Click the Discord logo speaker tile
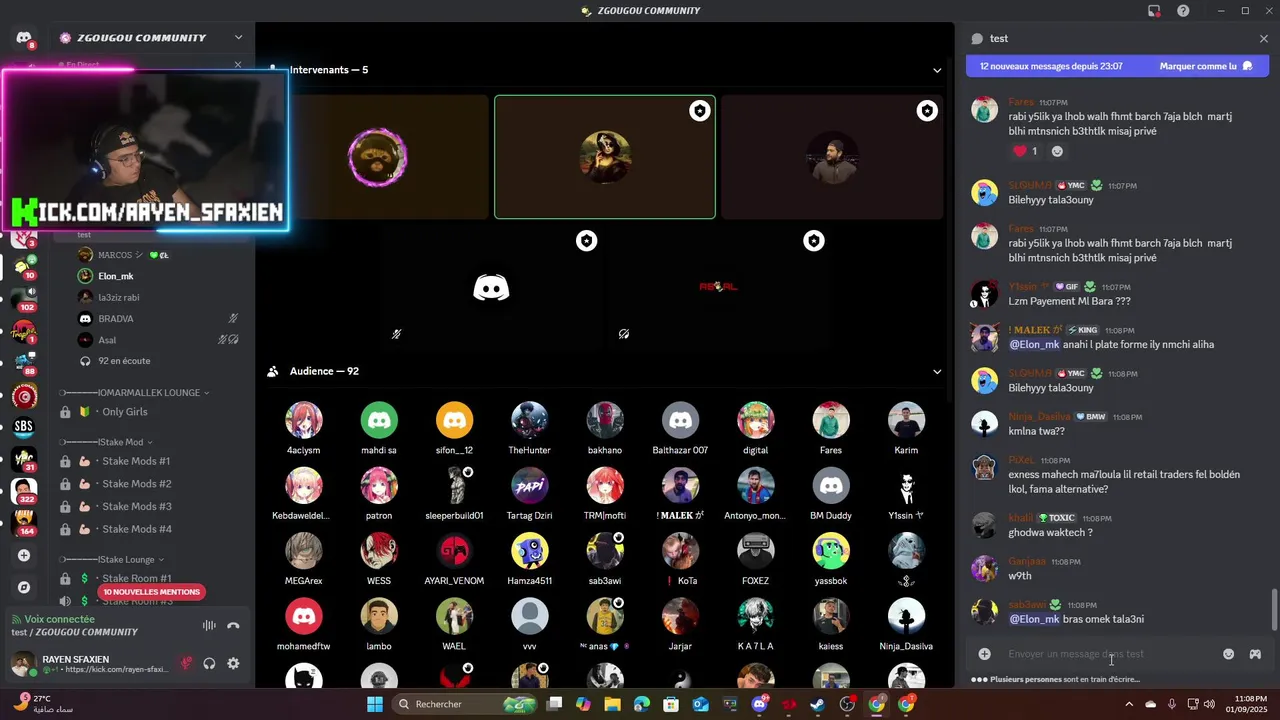 tap(491, 288)
